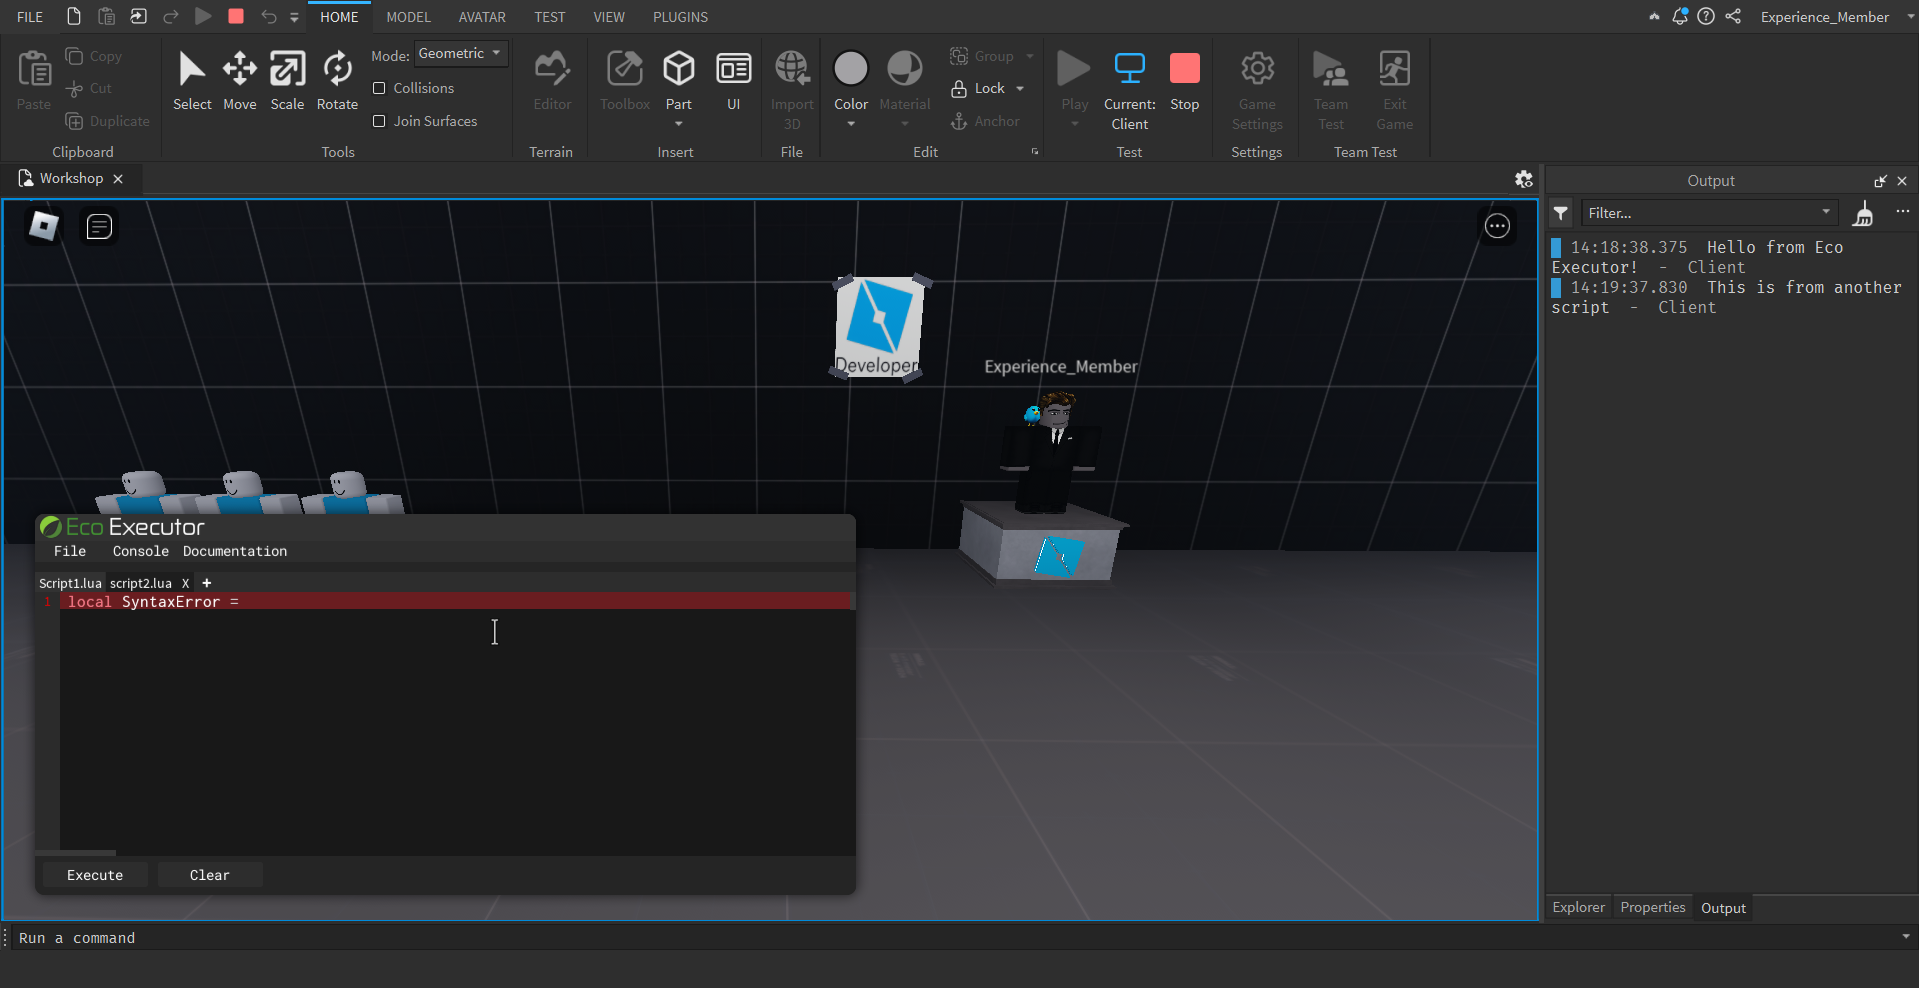This screenshot has width=1919, height=988.
Task: Click the Clear button
Action: coord(210,875)
